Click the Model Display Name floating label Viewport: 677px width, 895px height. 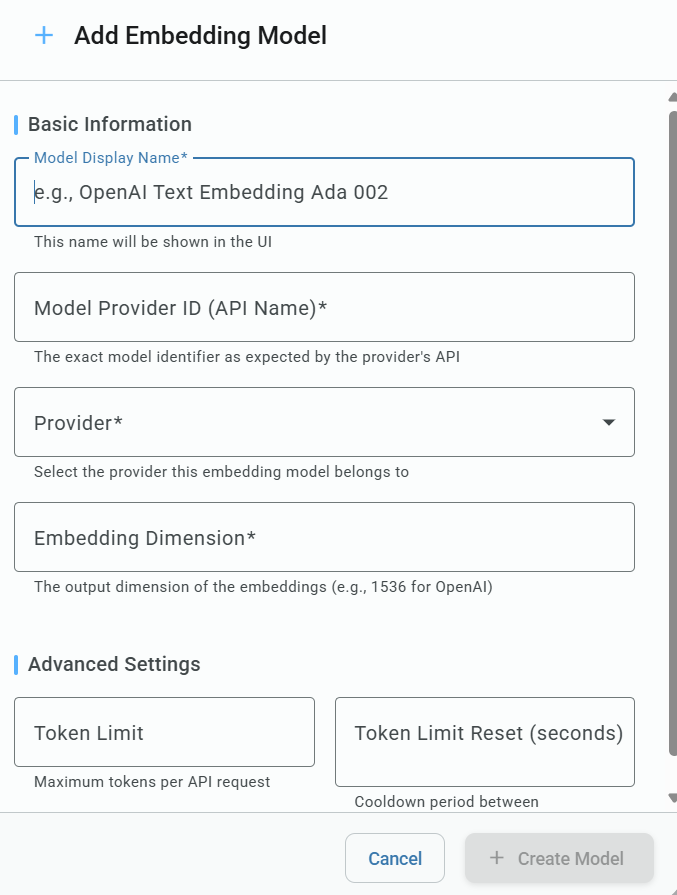(111, 157)
